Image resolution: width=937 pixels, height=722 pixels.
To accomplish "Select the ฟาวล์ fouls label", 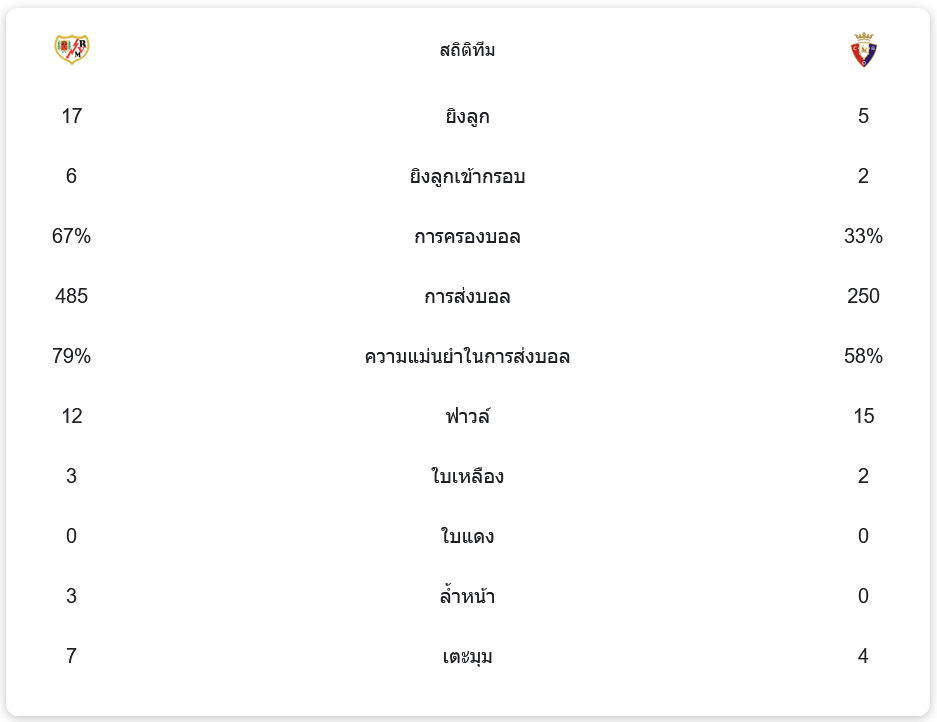I will coord(467,416).
